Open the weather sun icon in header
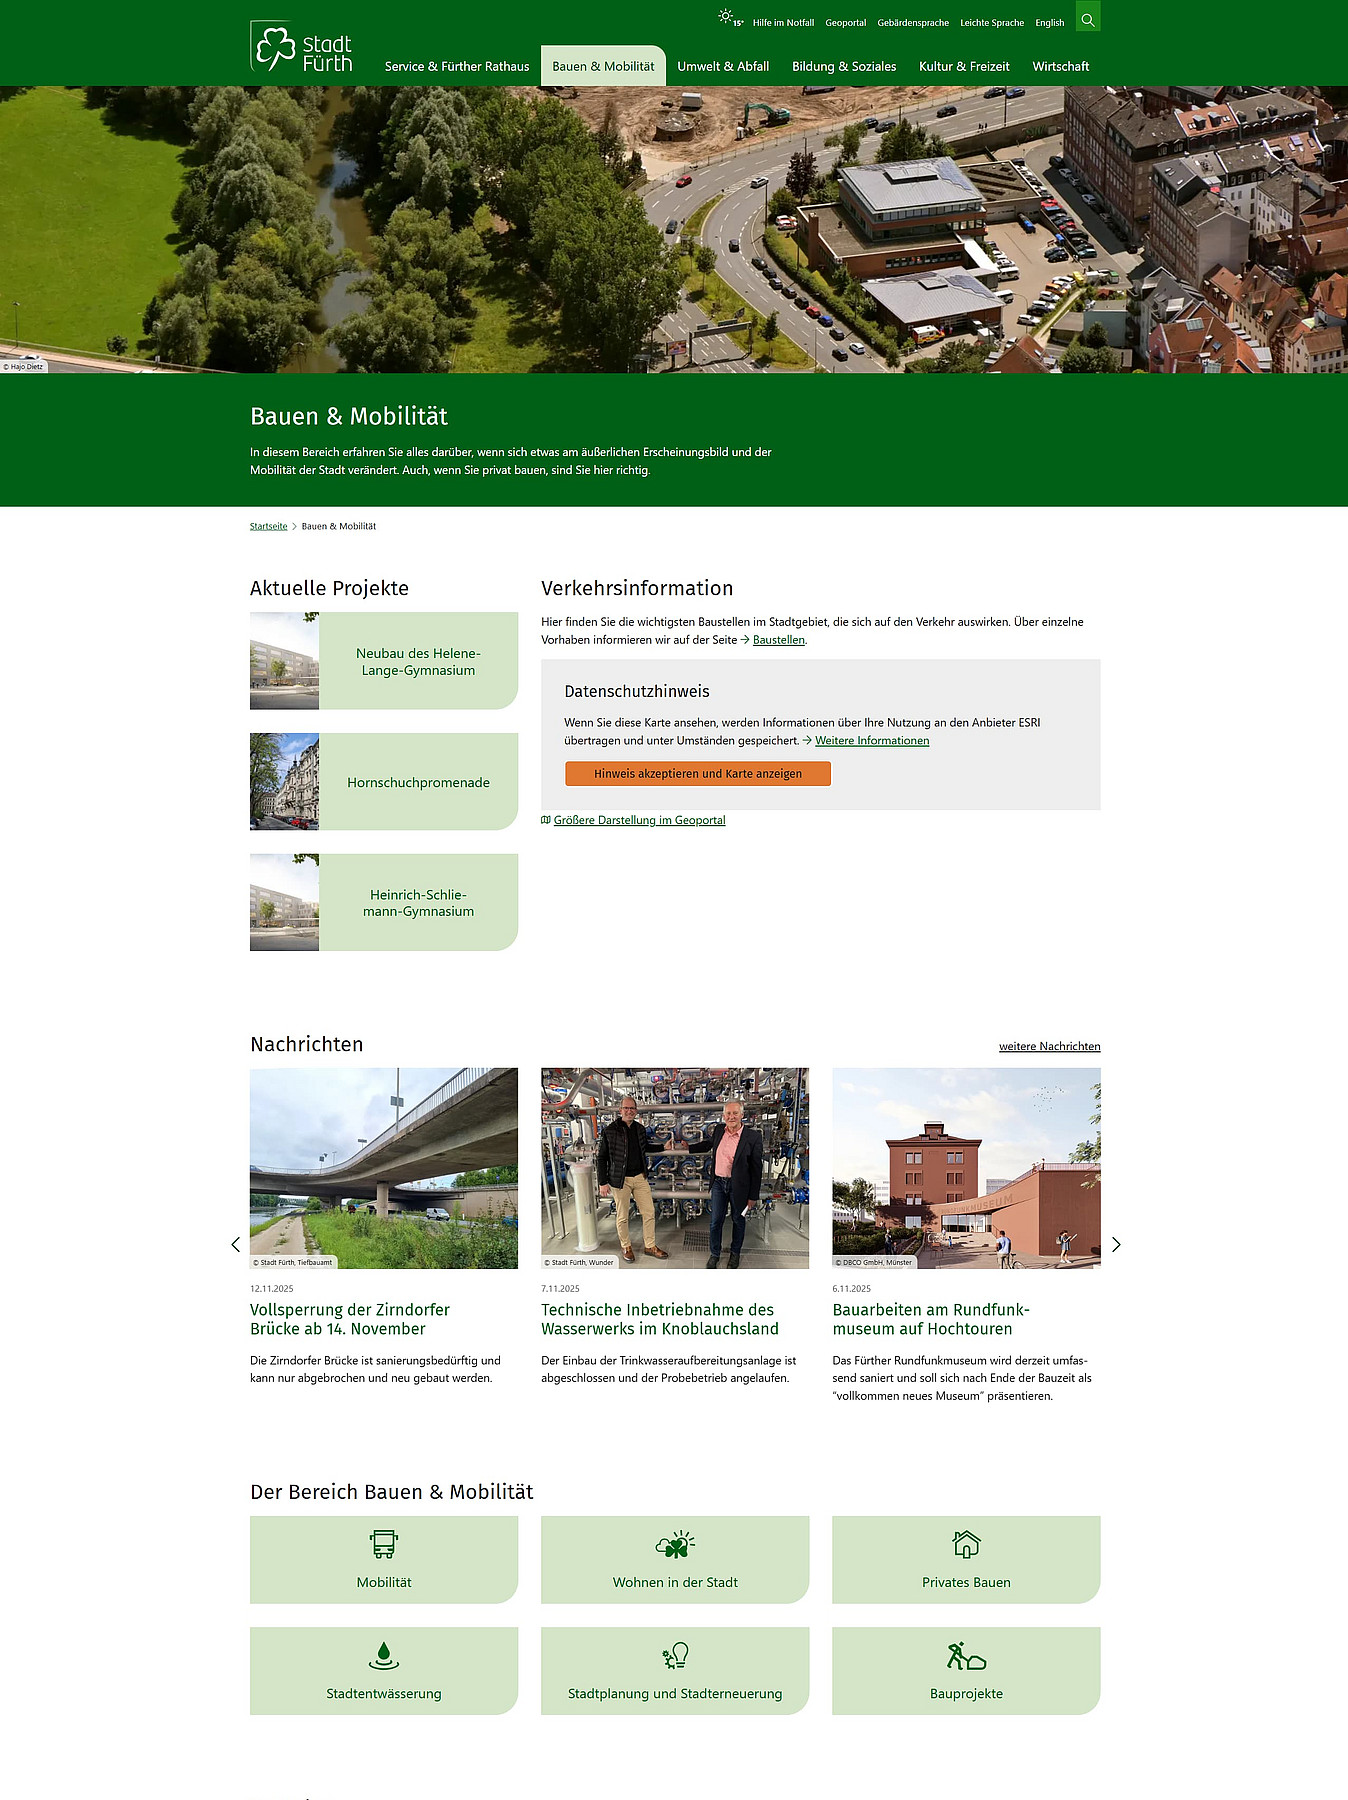The width and height of the screenshot is (1348, 1800). click(727, 17)
